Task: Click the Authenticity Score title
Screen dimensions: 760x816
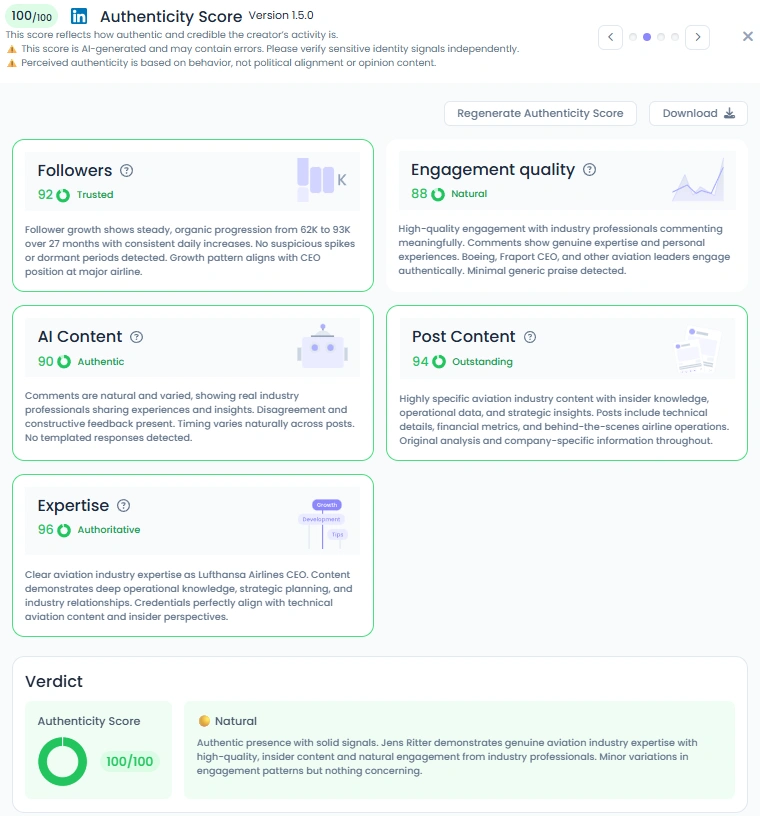Action: click(x=171, y=17)
